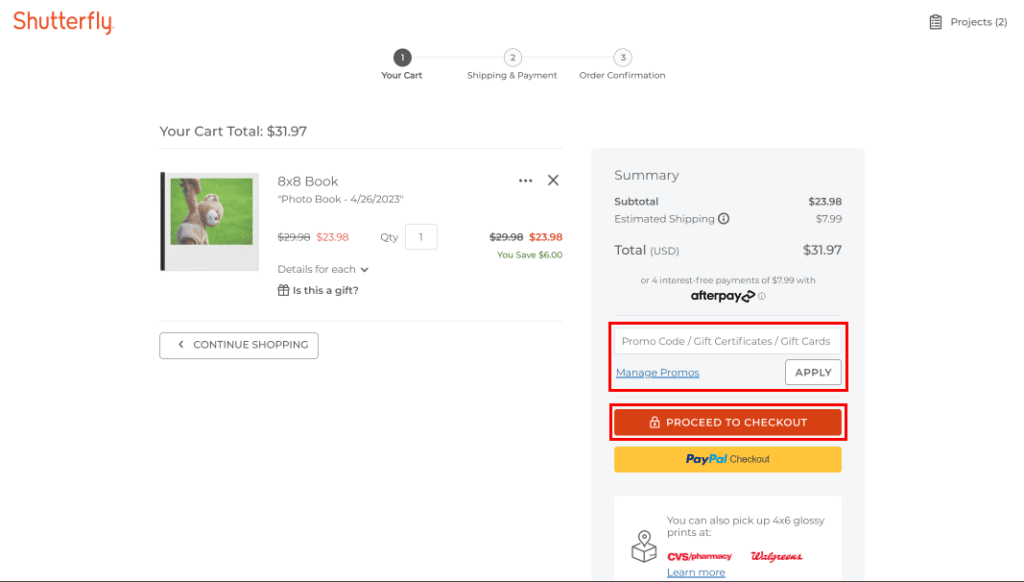Remove the 8x8 Book with X icon
This screenshot has width=1024, height=582.
[x=553, y=181]
